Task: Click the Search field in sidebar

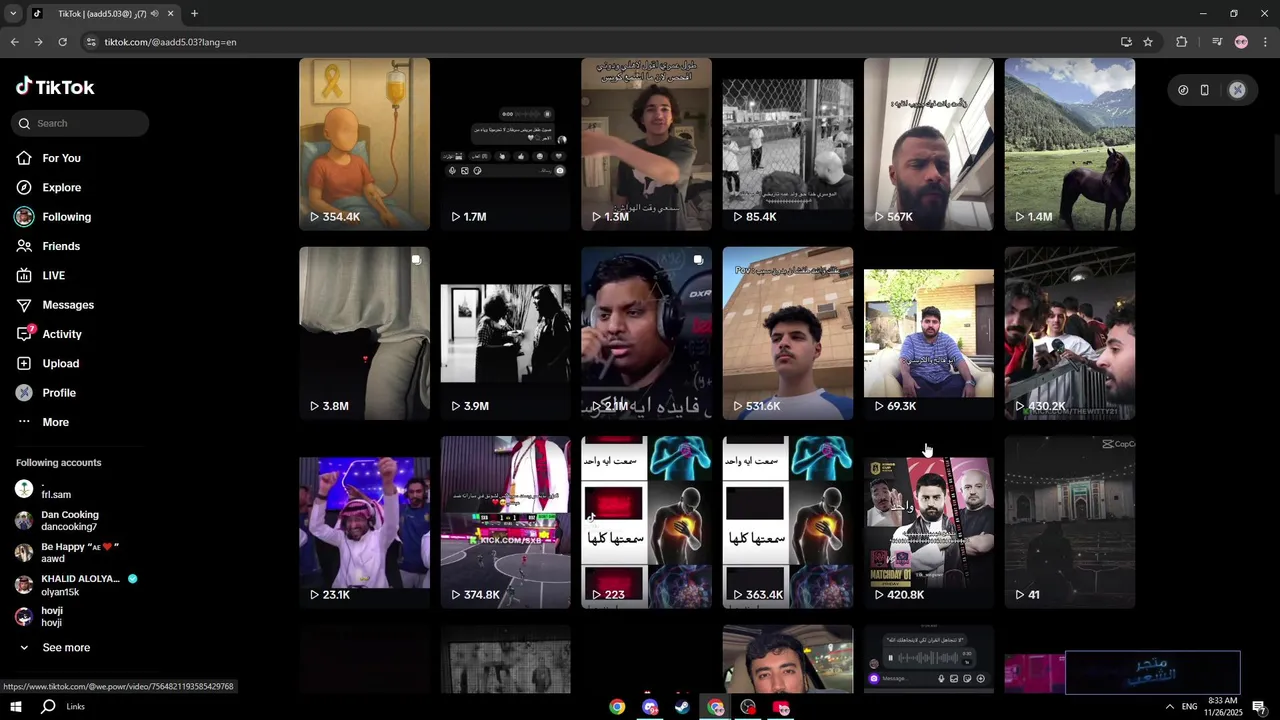Action: [x=80, y=123]
